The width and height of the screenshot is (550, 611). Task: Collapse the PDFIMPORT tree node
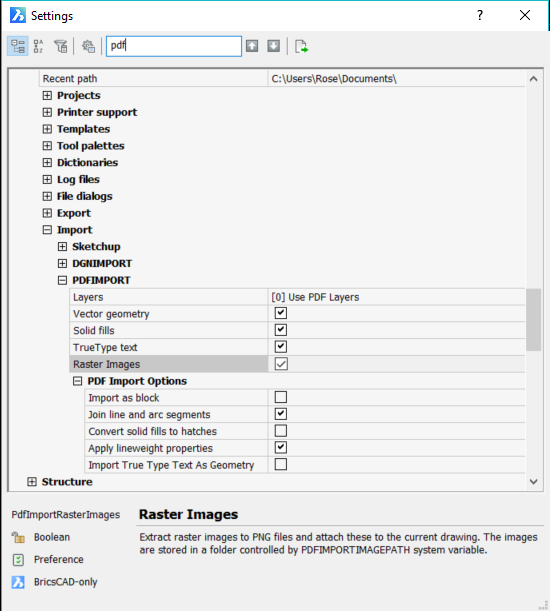(x=62, y=280)
